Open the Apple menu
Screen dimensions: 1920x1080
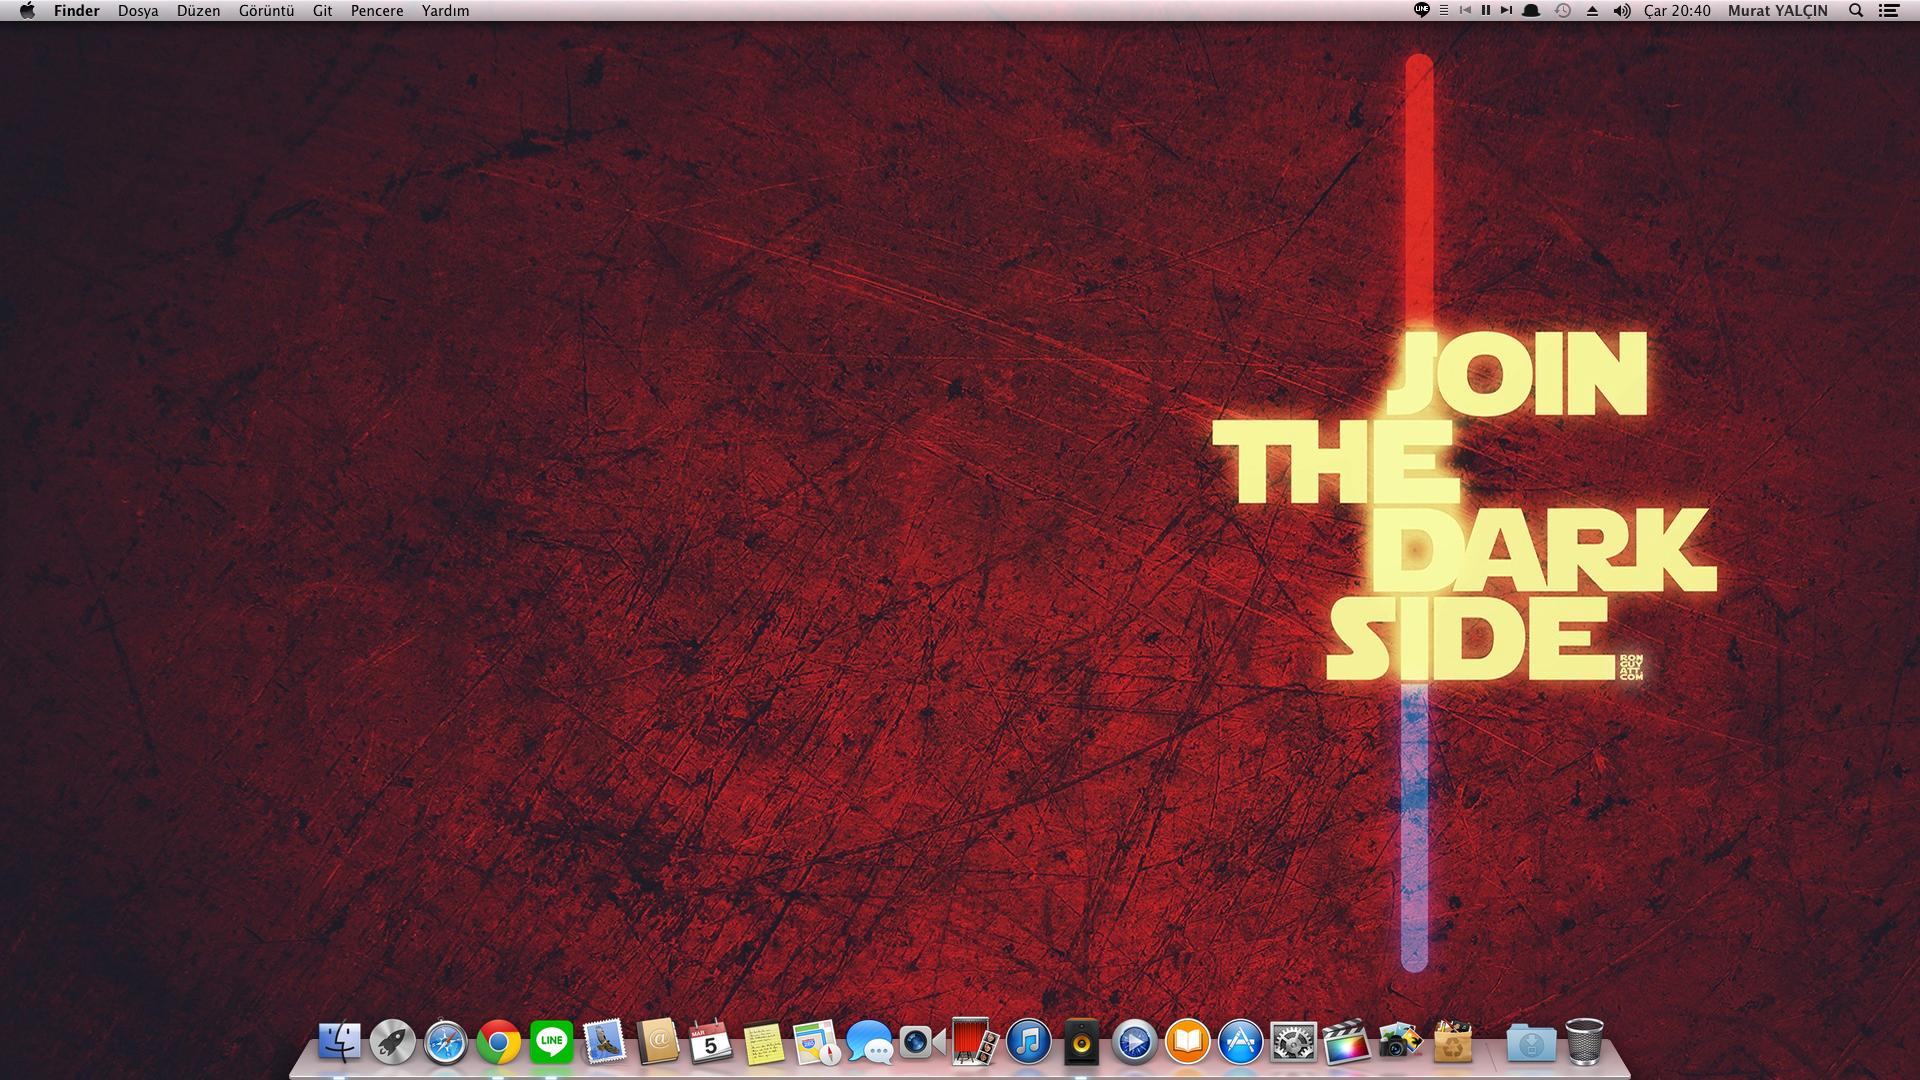[x=27, y=11]
